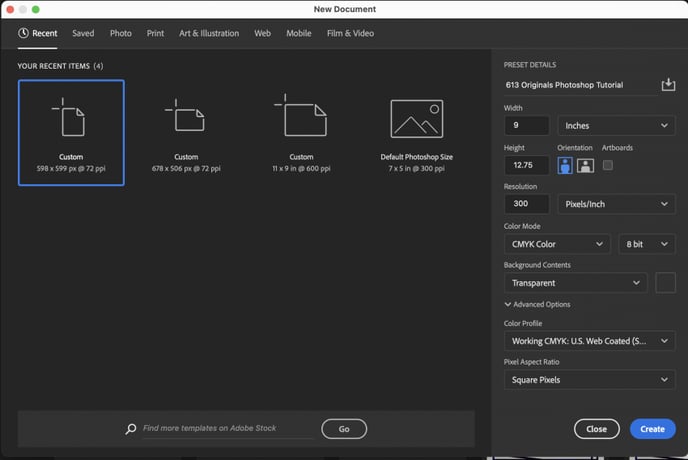Switch to the Photo tab
Image resolution: width=688 pixels, height=460 pixels.
pos(121,33)
